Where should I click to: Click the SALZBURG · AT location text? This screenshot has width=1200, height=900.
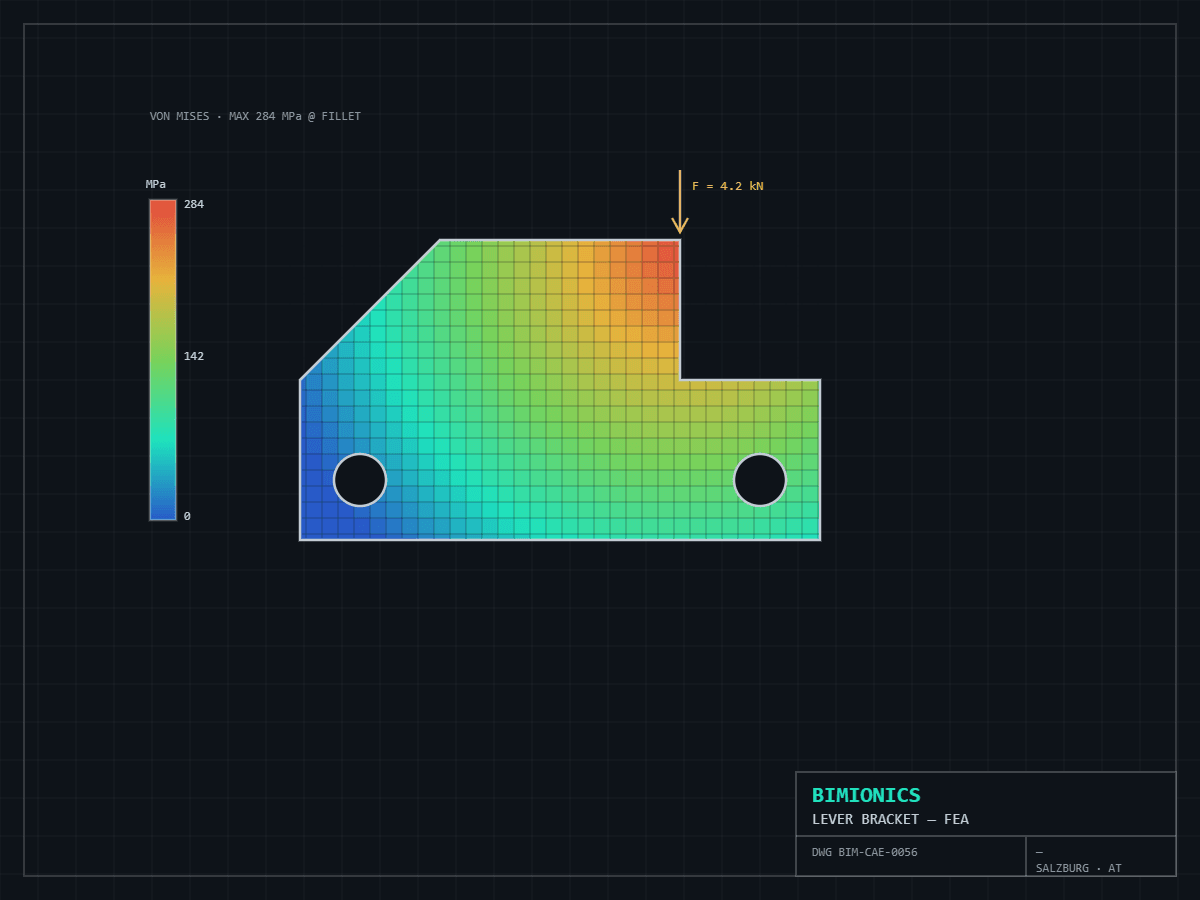[1078, 869]
